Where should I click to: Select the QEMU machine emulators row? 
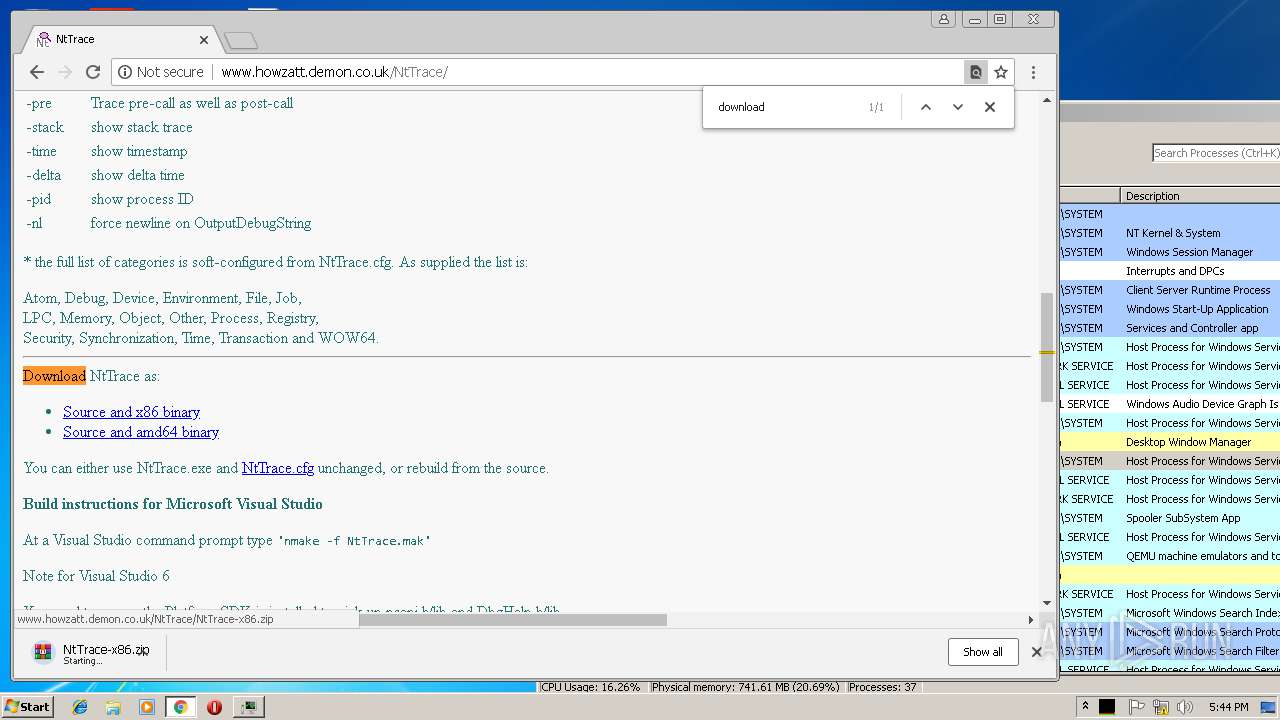tap(1170, 556)
